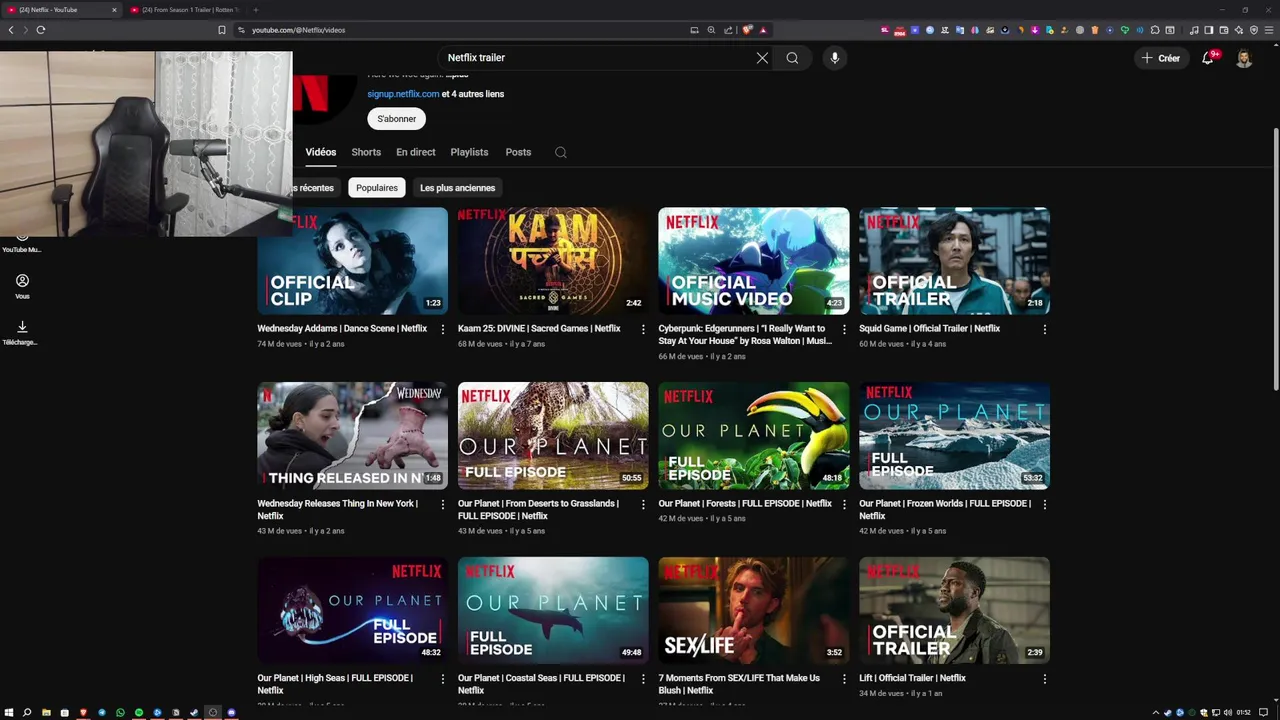Open Spotify from the taskbar
The image size is (1280, 720).
click(x=139, y=712)
